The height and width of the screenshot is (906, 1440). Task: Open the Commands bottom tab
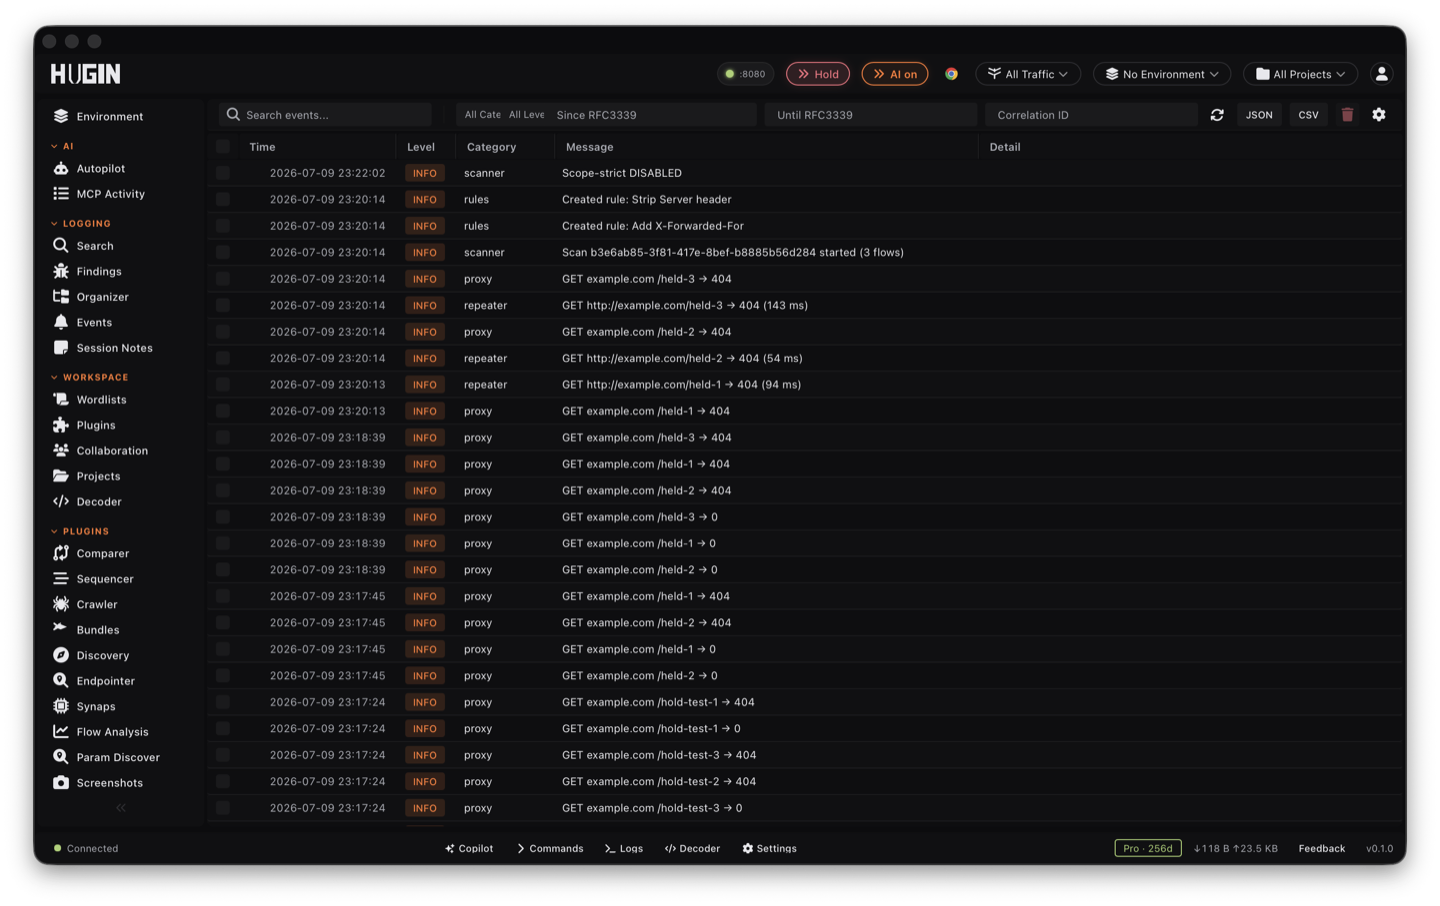550,849
